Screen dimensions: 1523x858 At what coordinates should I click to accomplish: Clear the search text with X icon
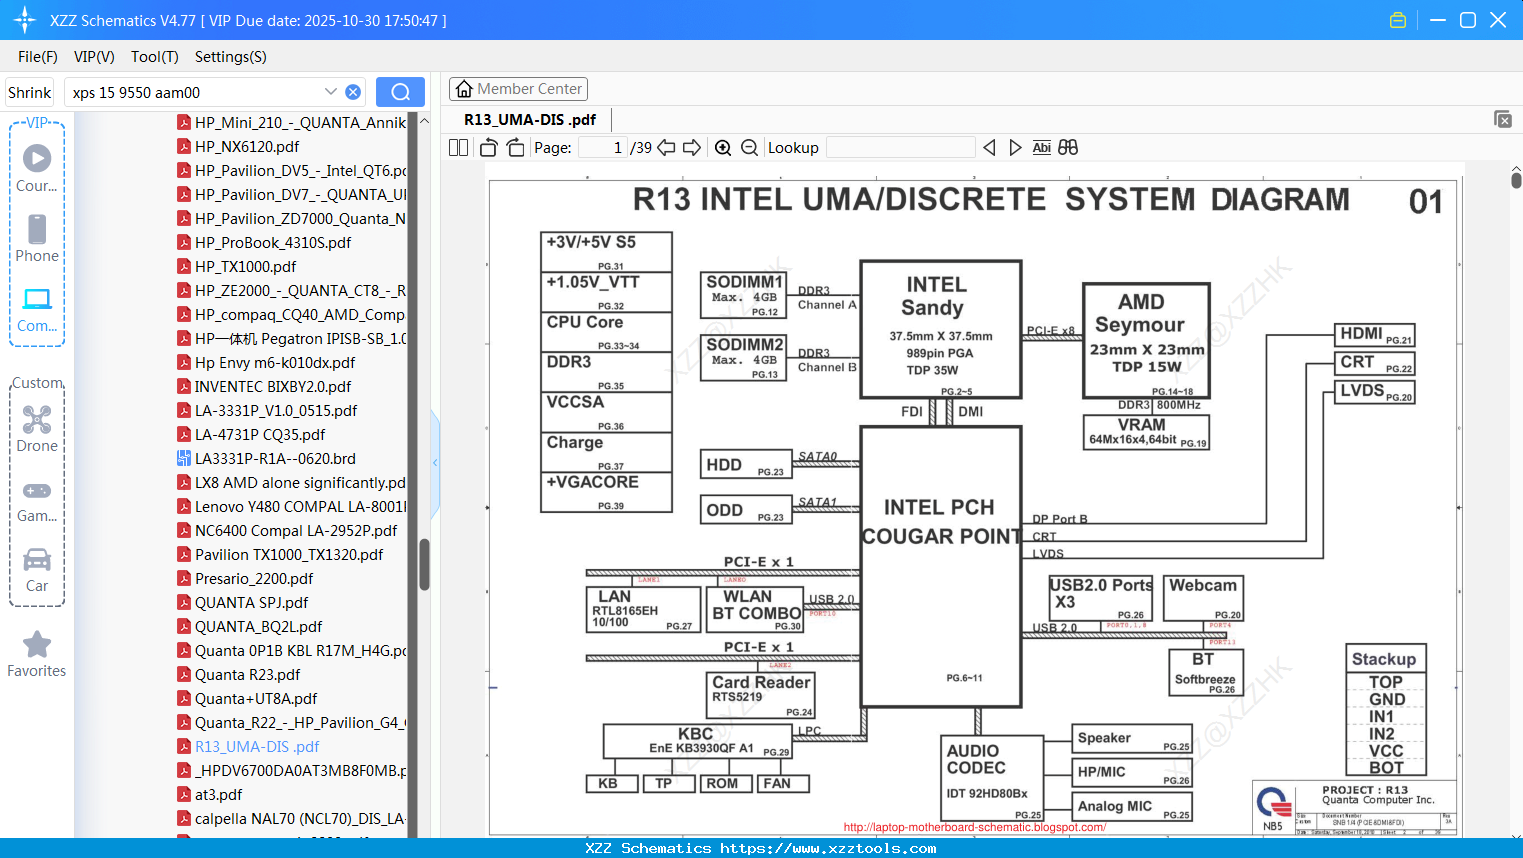point(353,92)
